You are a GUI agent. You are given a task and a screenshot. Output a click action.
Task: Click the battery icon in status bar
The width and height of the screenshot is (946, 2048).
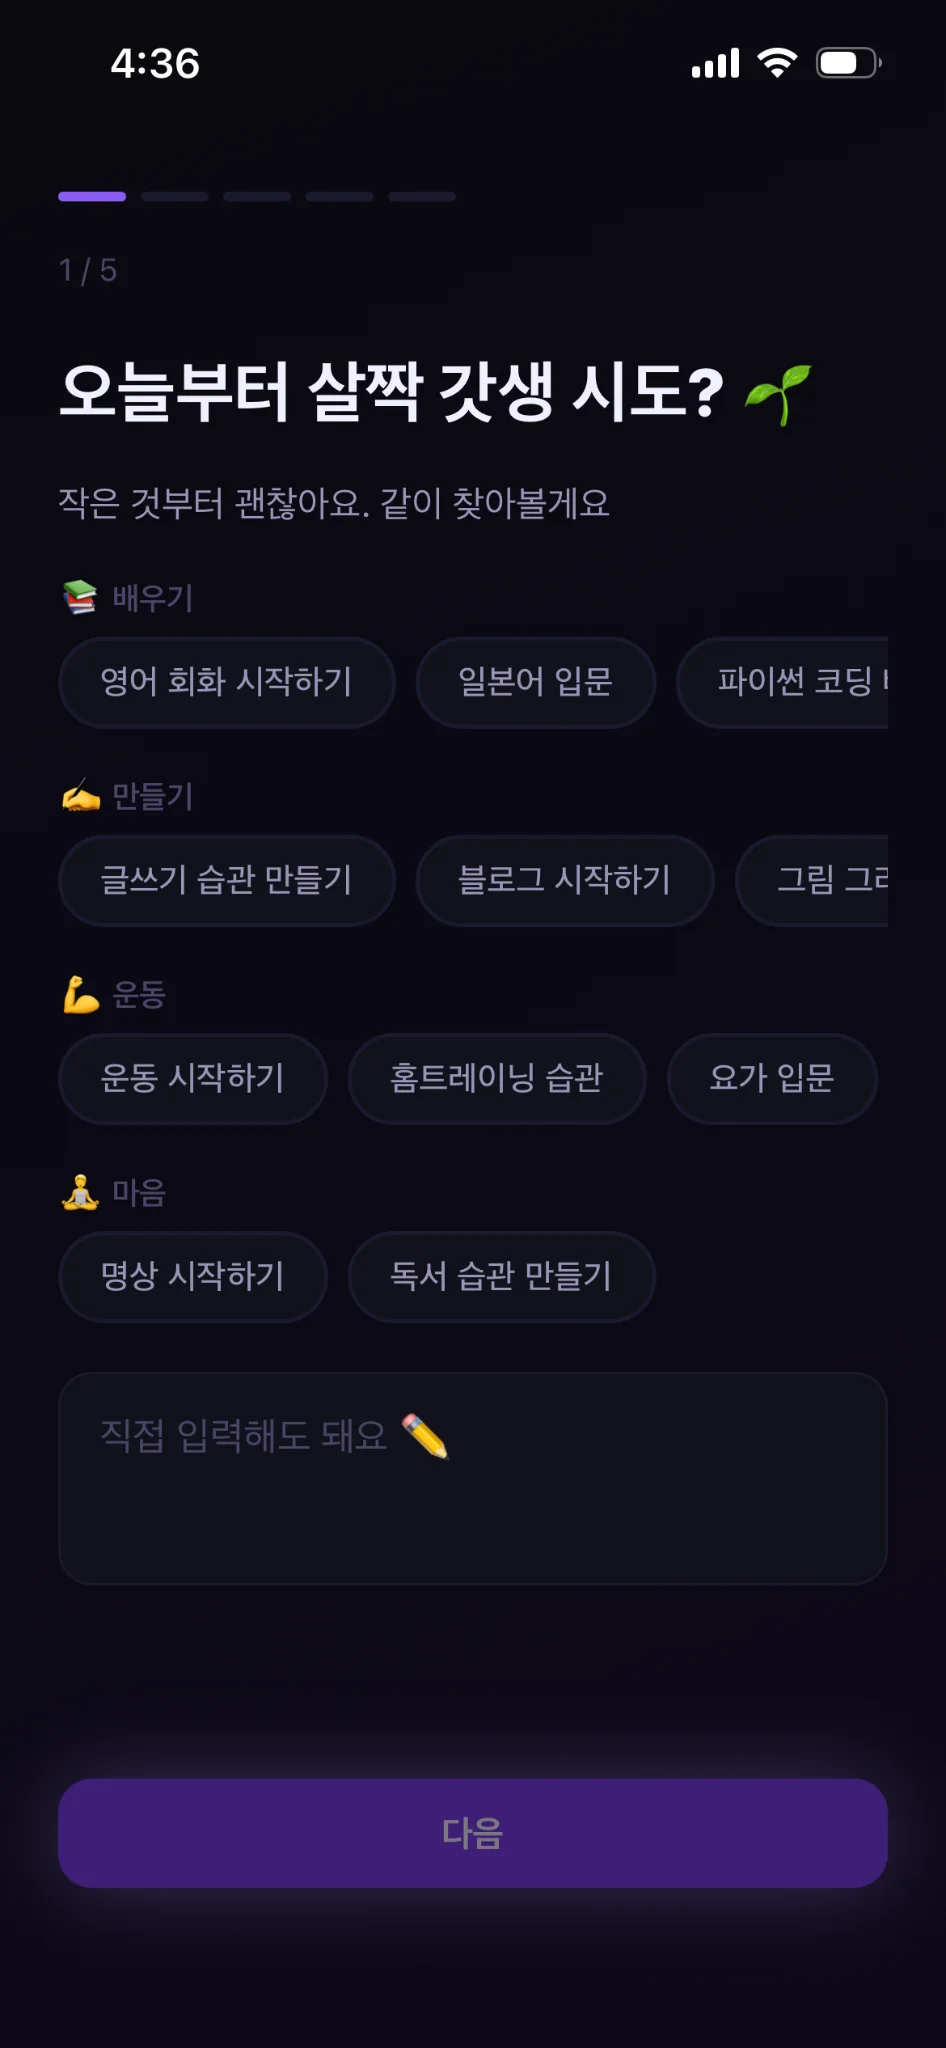click(x=849, y=63)
